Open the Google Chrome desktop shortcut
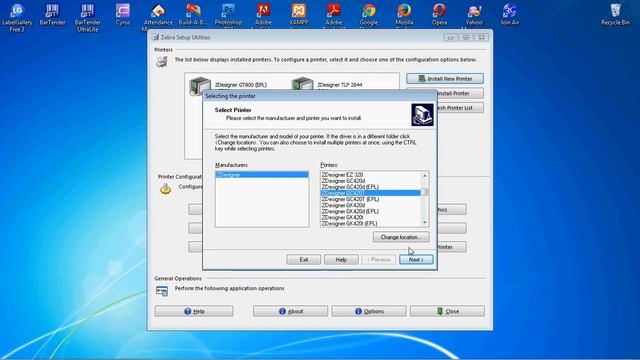This screenshot has height=360, width=640. (369, 15)
